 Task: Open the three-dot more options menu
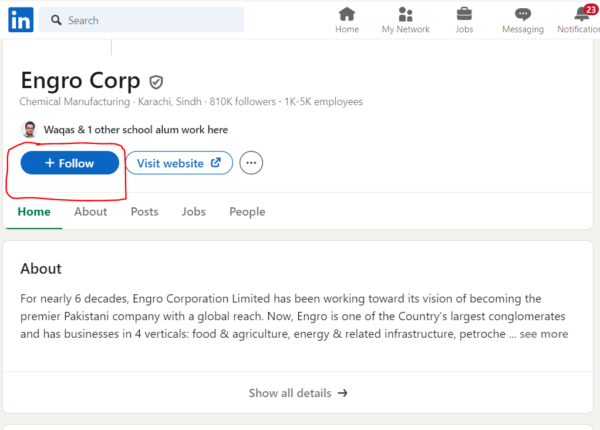point(251,163)
